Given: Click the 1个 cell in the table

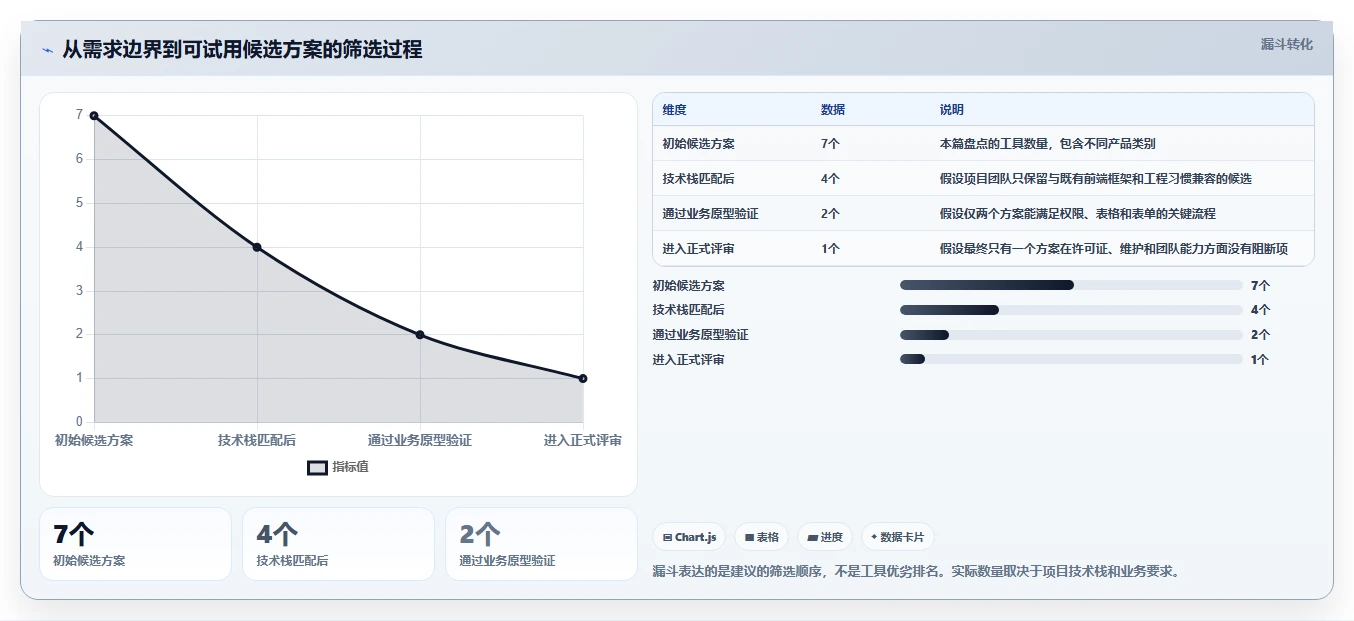Looking at the screenshot, I should coord(830,249).
